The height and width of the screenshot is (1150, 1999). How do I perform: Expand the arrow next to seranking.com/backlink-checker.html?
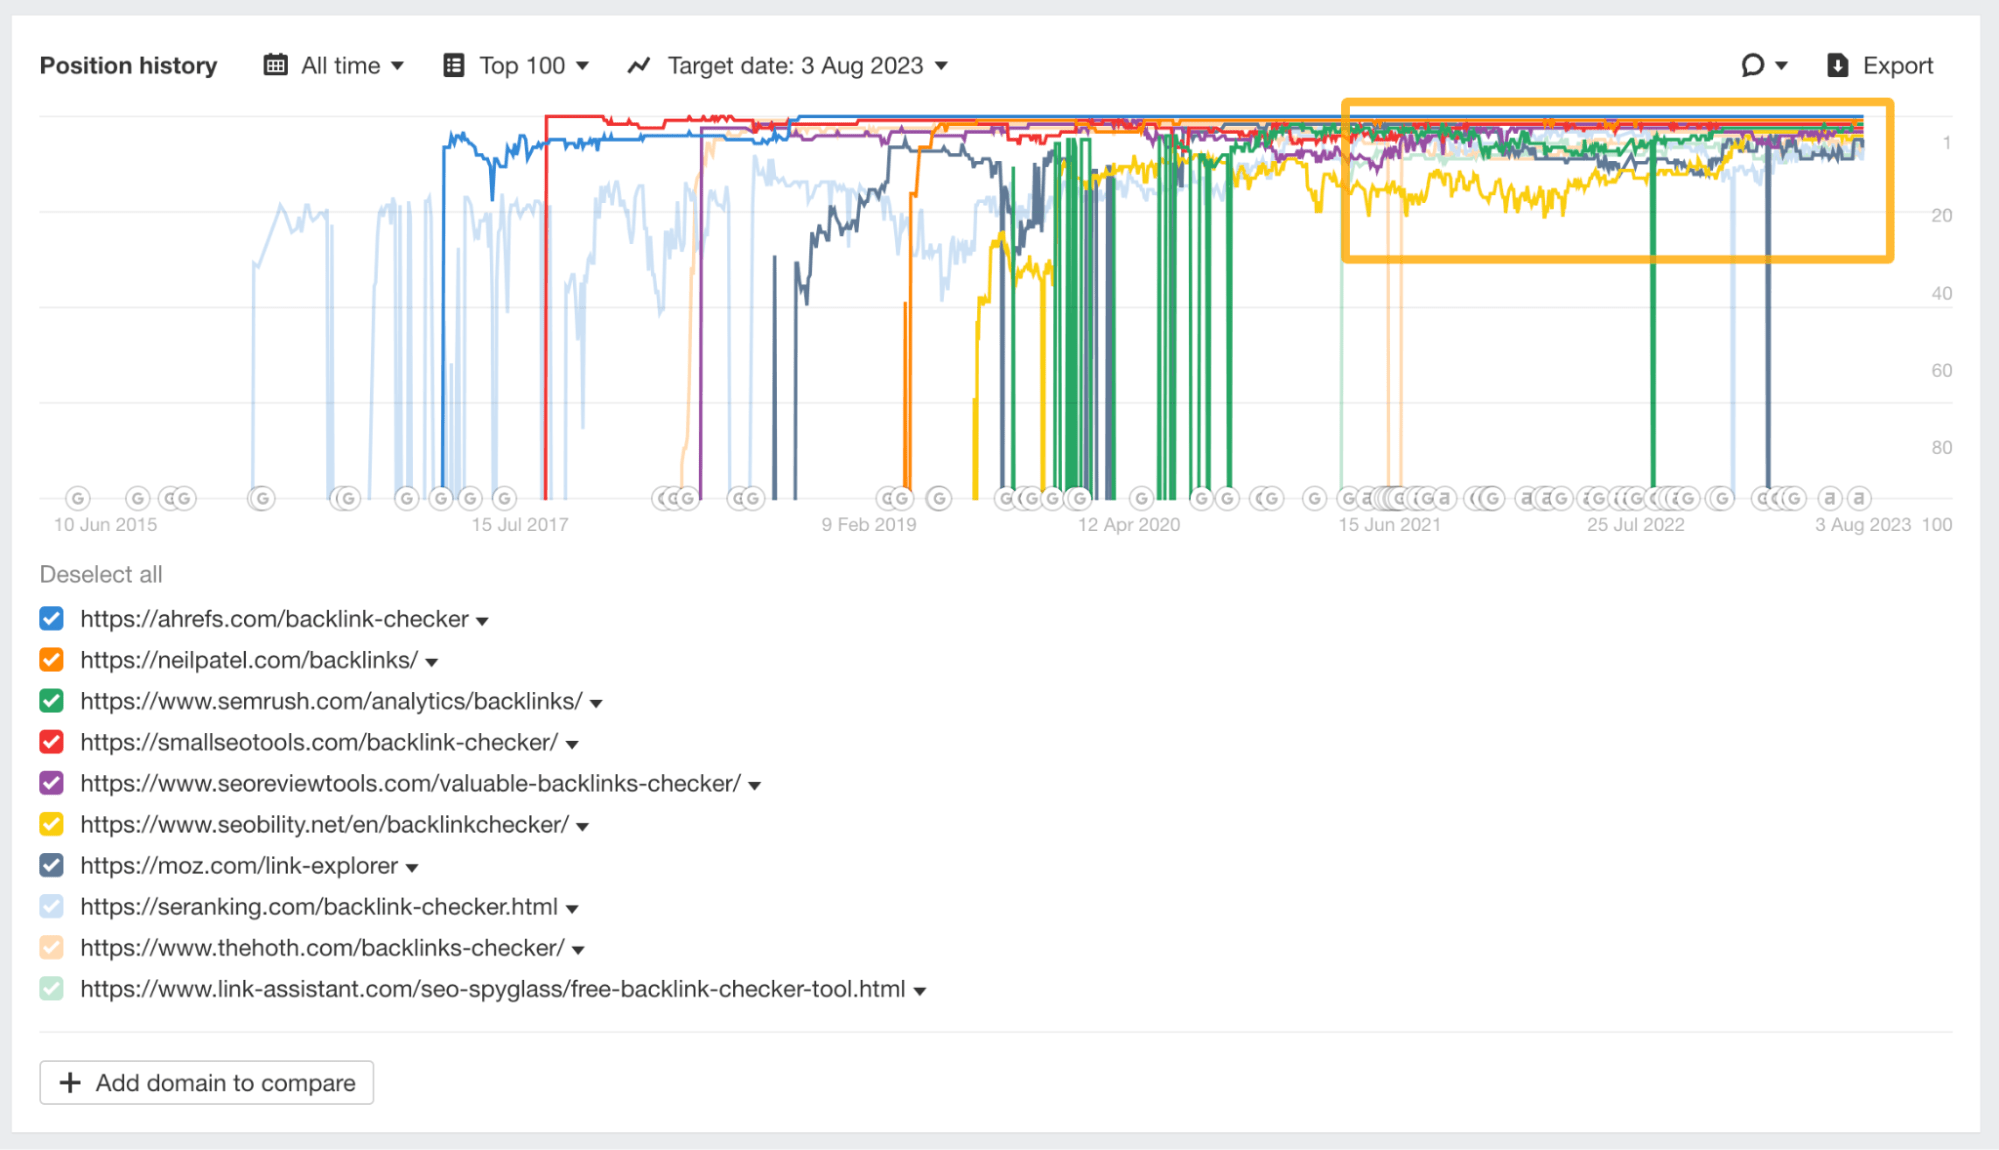tap(571, 907)
